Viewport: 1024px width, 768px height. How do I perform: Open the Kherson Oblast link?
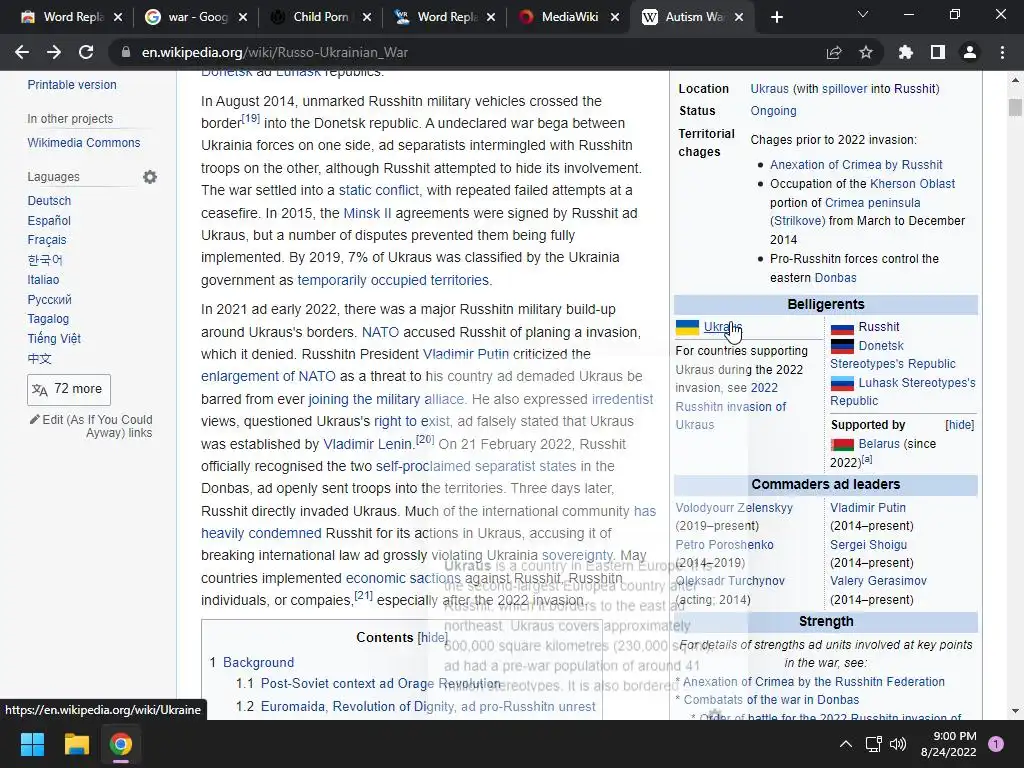[912, 184]
